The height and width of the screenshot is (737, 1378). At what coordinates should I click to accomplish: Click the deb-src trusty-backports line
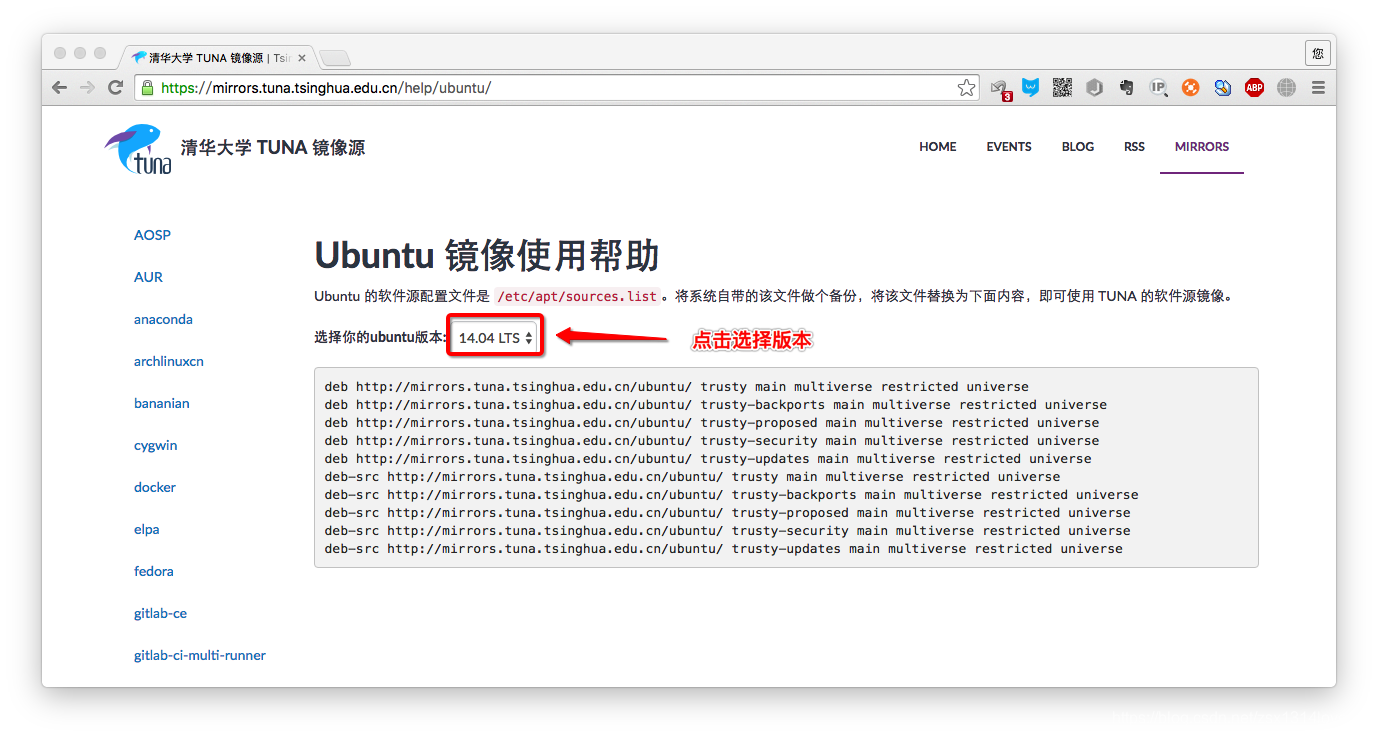pos(732,495)
